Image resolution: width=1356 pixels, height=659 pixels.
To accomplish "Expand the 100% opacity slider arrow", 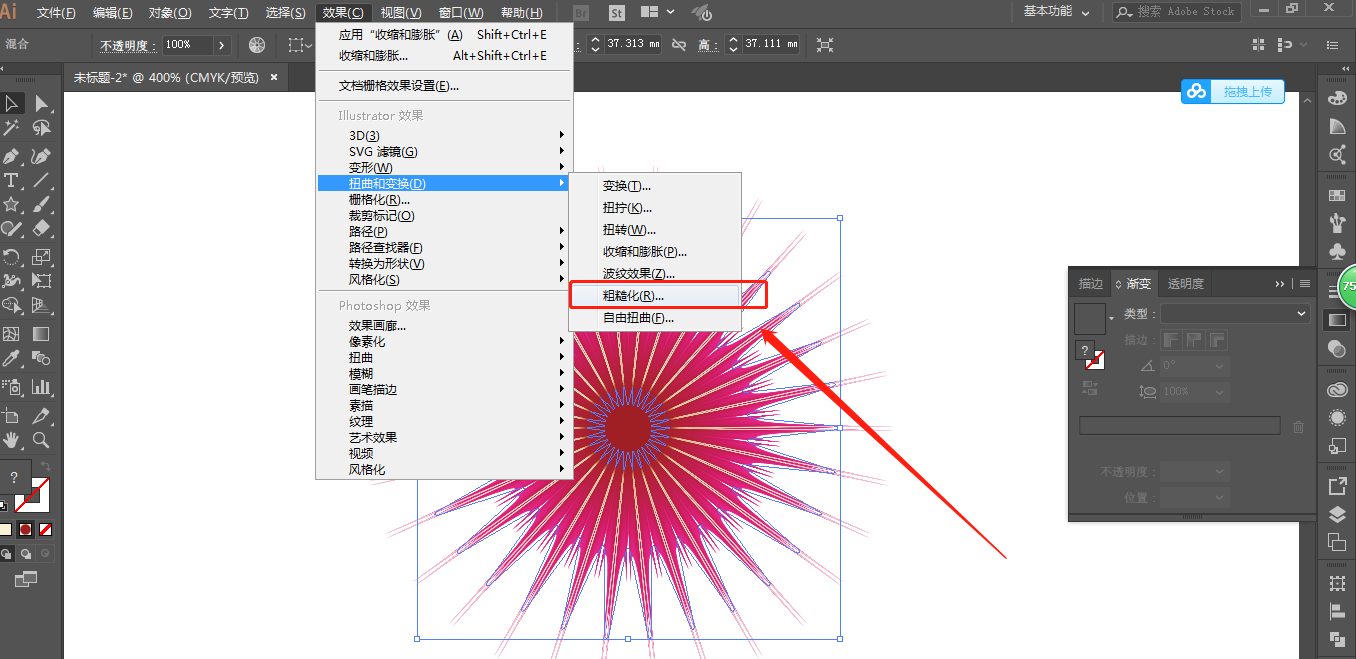I will 221,45.
